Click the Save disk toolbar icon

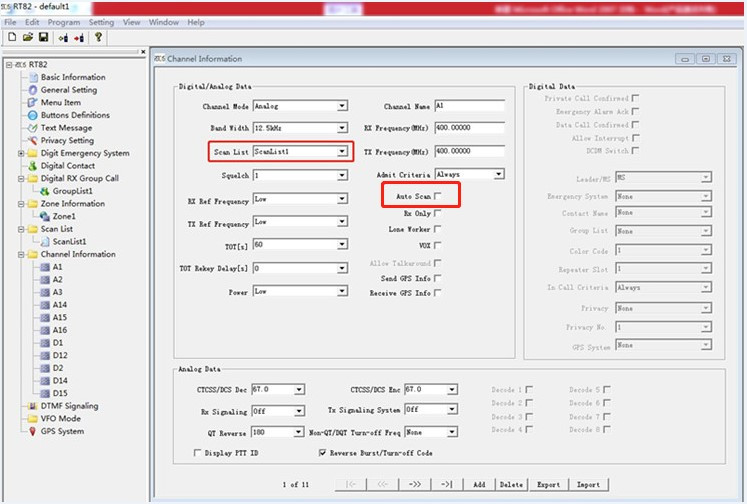[43, 38]
